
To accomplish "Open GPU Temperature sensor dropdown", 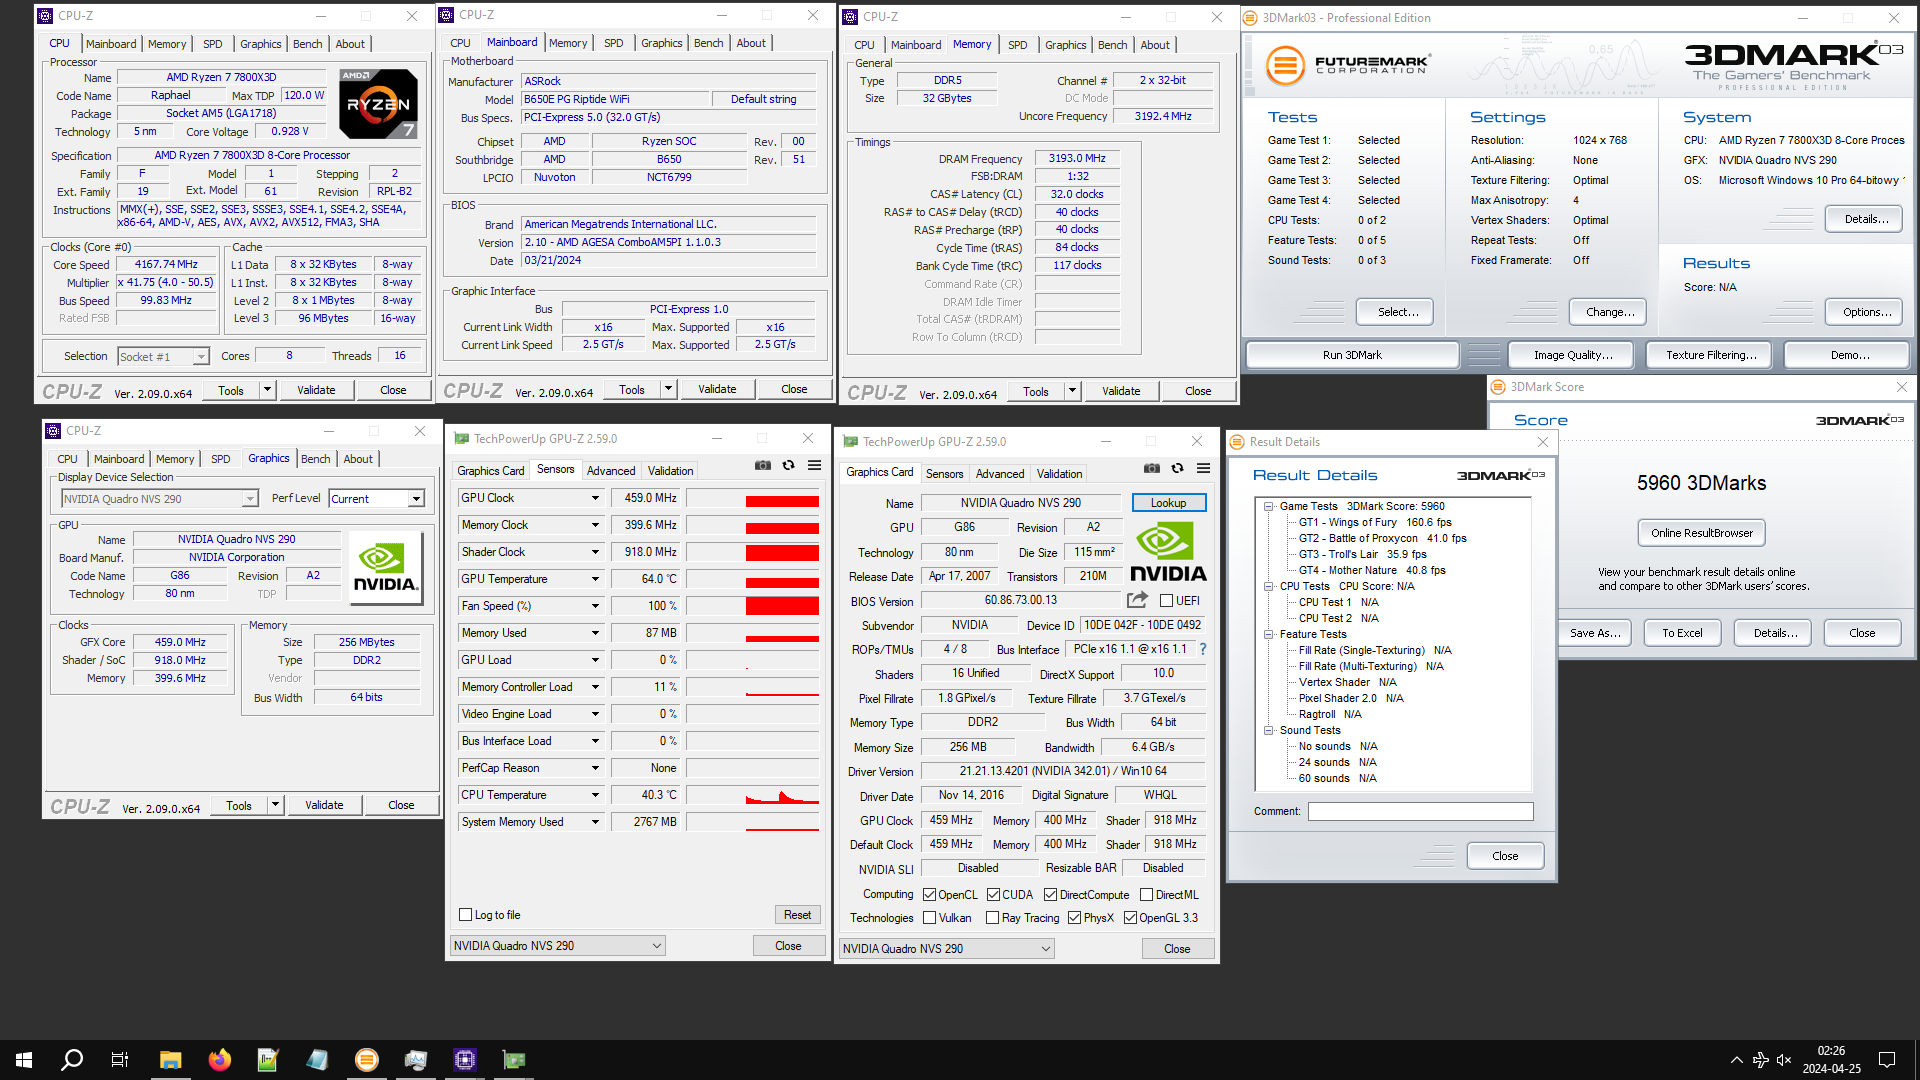I will point(595,579).
